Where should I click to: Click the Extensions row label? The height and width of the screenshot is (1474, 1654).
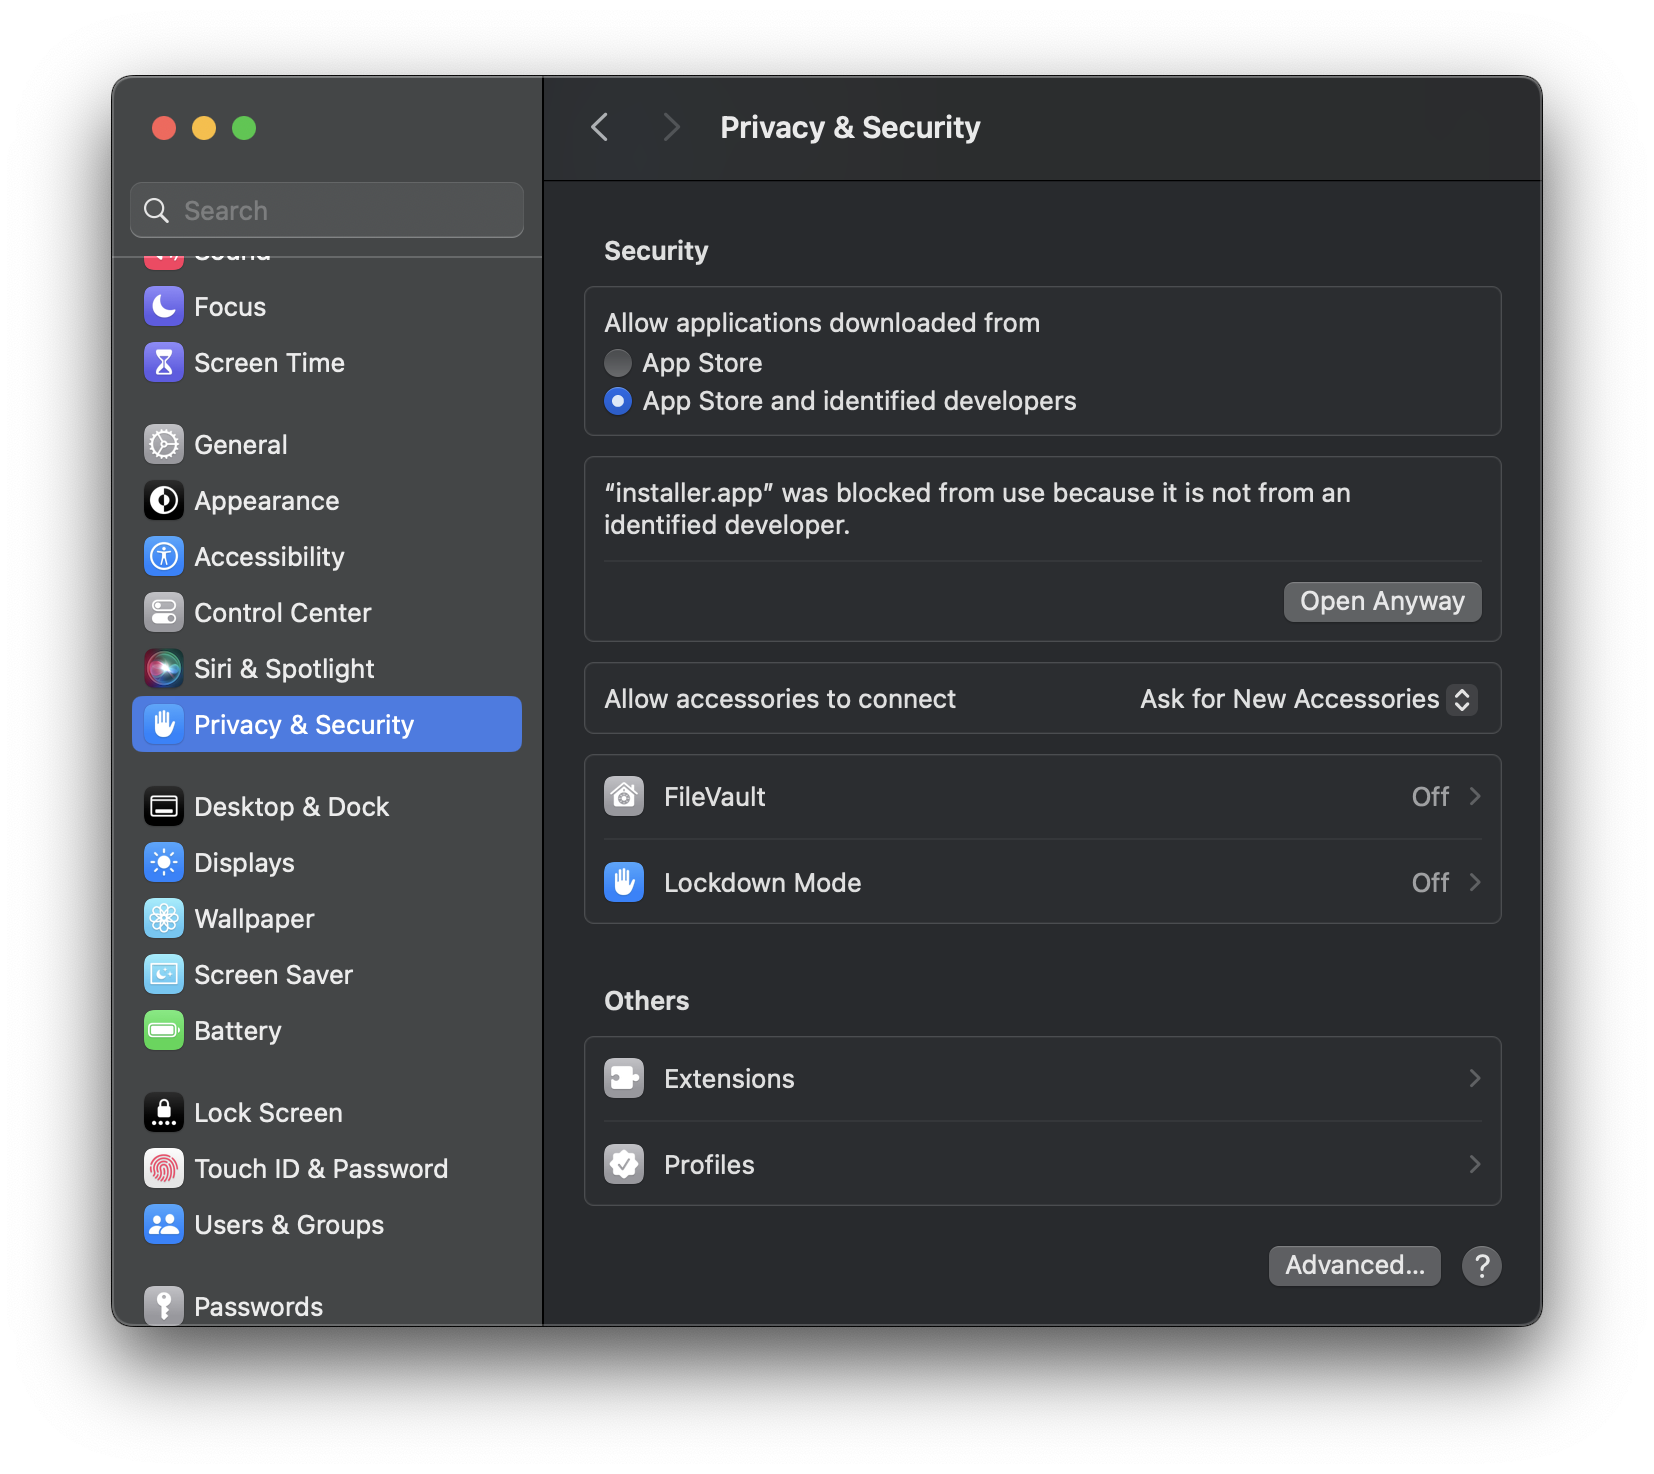729,1078
